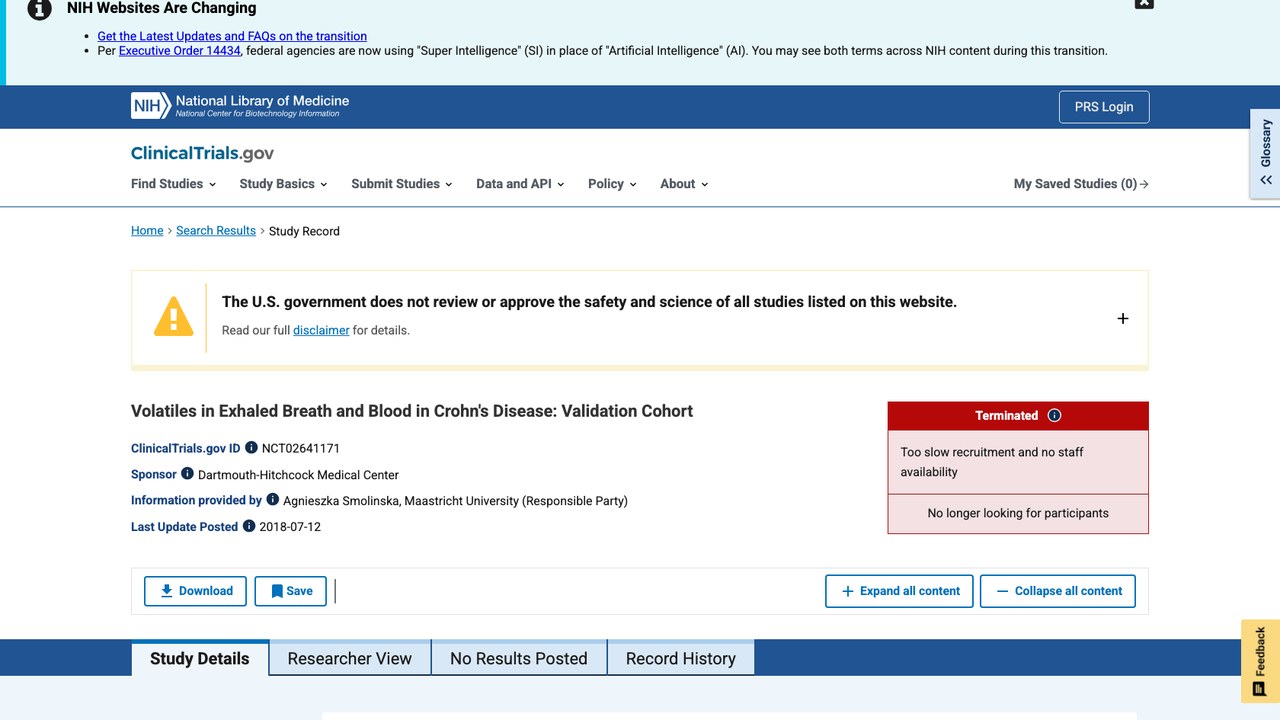The height and width of the screenshot is (720, 1280).
Task: Open the Data and API dropdown
Action: coord(520,184)
